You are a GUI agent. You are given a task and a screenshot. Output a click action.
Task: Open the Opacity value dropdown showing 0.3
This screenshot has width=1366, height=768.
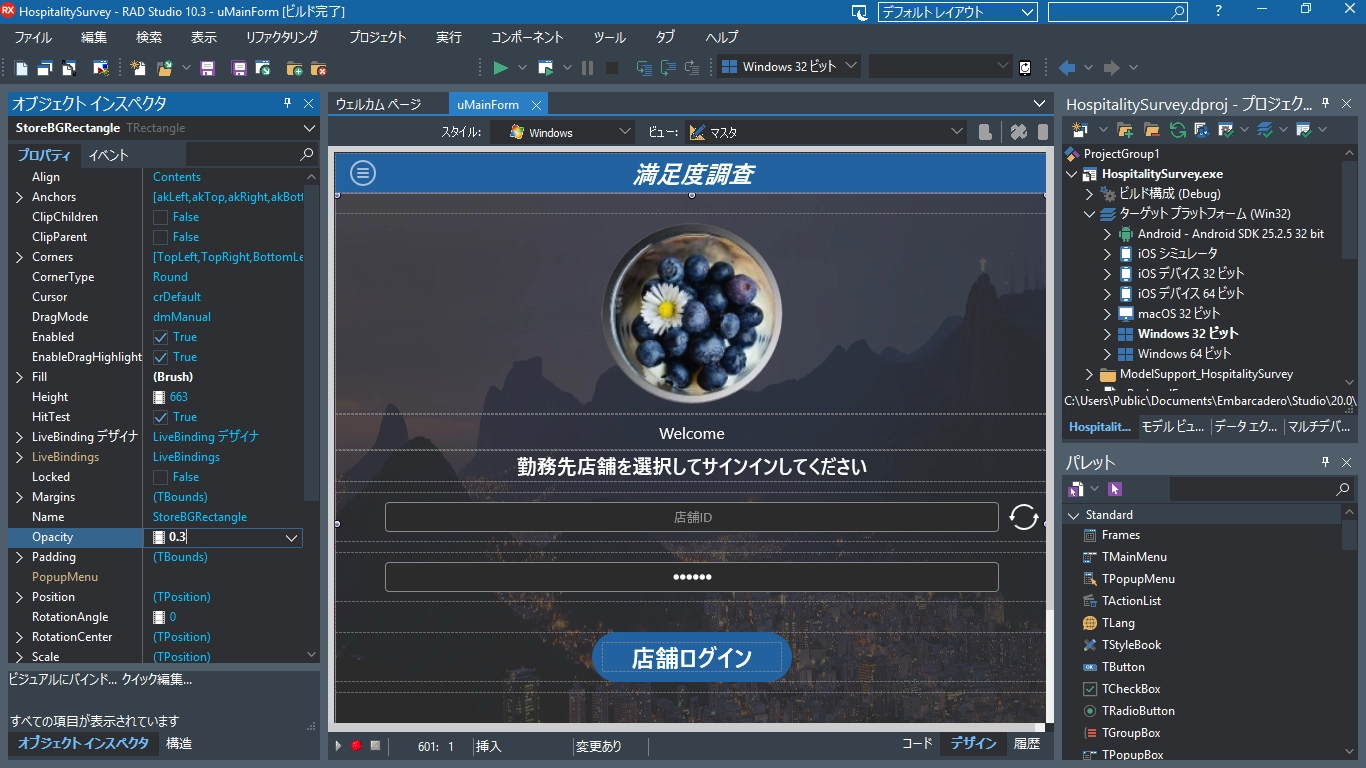(x=293, y=537)
